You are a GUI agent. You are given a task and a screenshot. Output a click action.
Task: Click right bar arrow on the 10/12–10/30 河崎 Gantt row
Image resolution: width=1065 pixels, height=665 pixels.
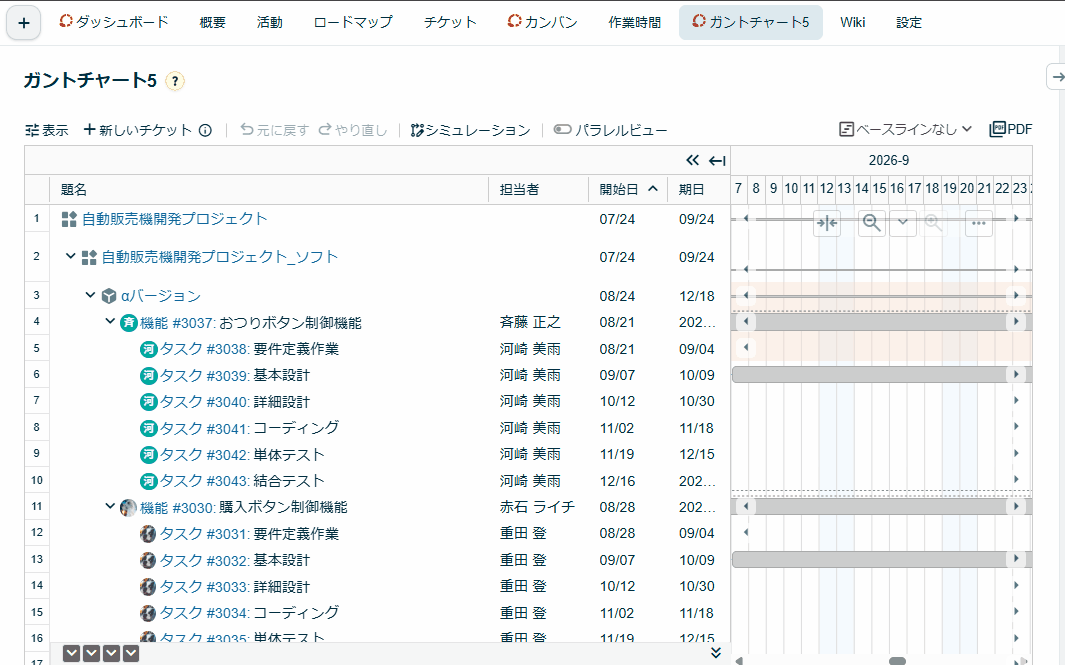[x=1016, y=400]
